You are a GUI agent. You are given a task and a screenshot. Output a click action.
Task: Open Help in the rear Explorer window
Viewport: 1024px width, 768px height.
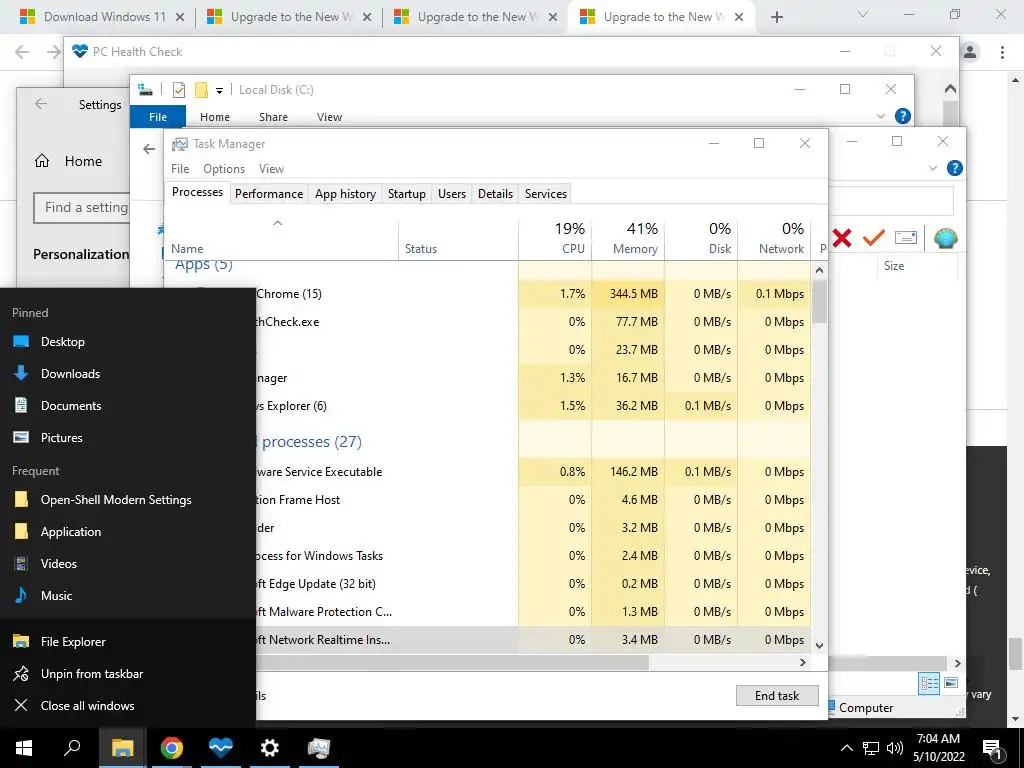[x=954, y=168]
